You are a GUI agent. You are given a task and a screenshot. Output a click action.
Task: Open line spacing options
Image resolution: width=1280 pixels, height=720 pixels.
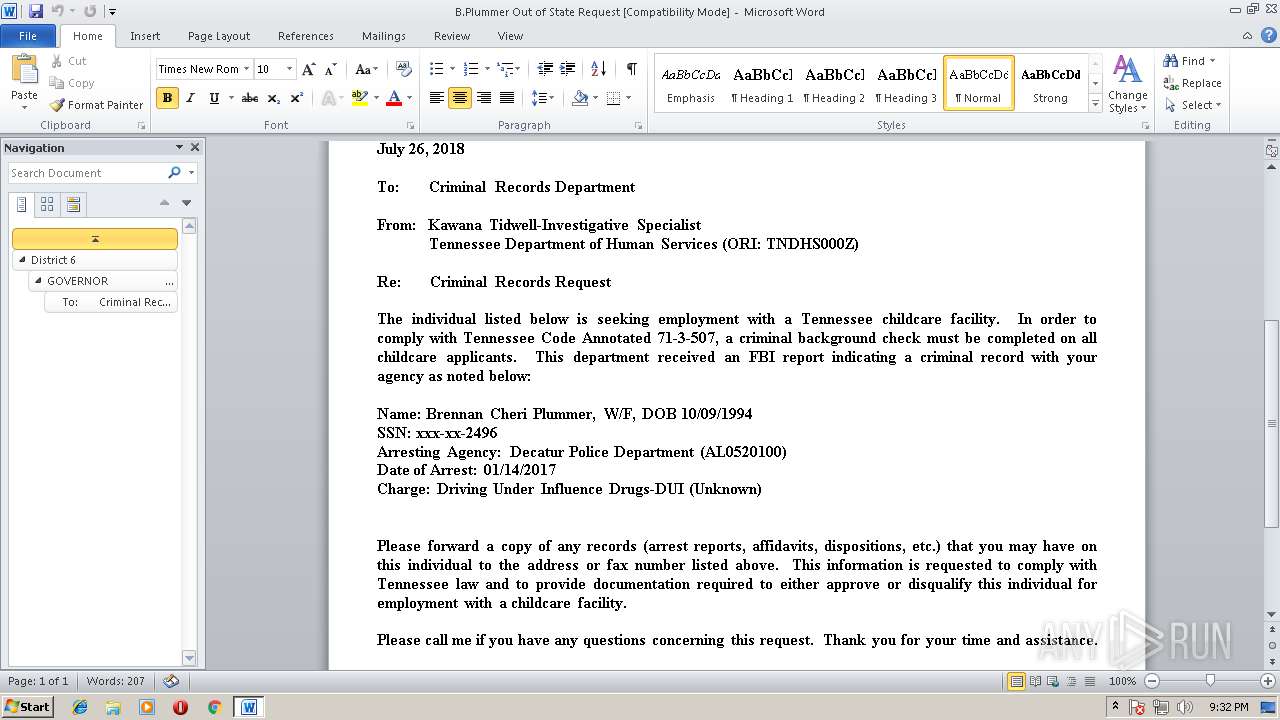(x=543, y=98)
